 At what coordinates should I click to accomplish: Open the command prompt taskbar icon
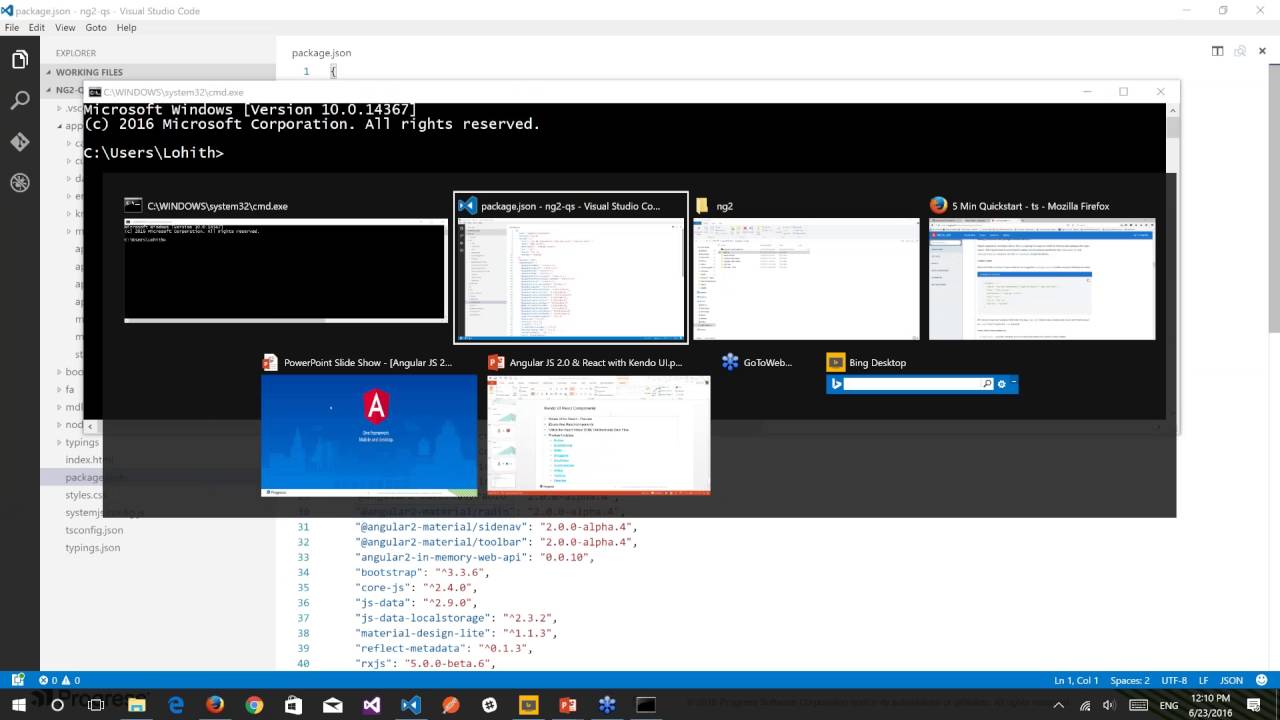[646, 705]
